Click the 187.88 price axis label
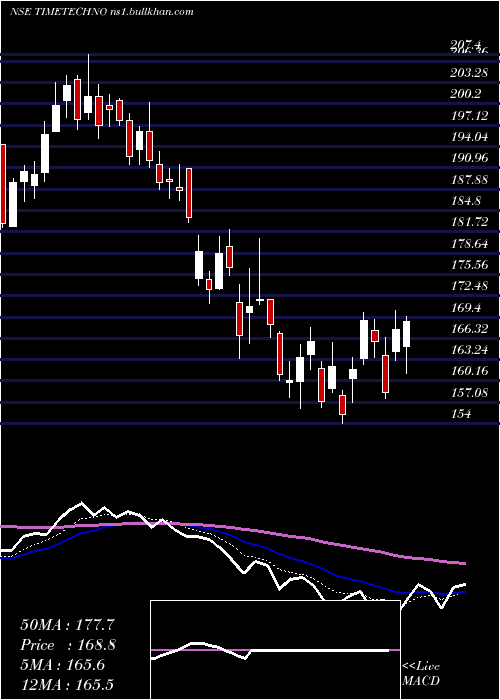Image resolution: width=500 pixels, height=700 pixels. (x=469, y=179)
